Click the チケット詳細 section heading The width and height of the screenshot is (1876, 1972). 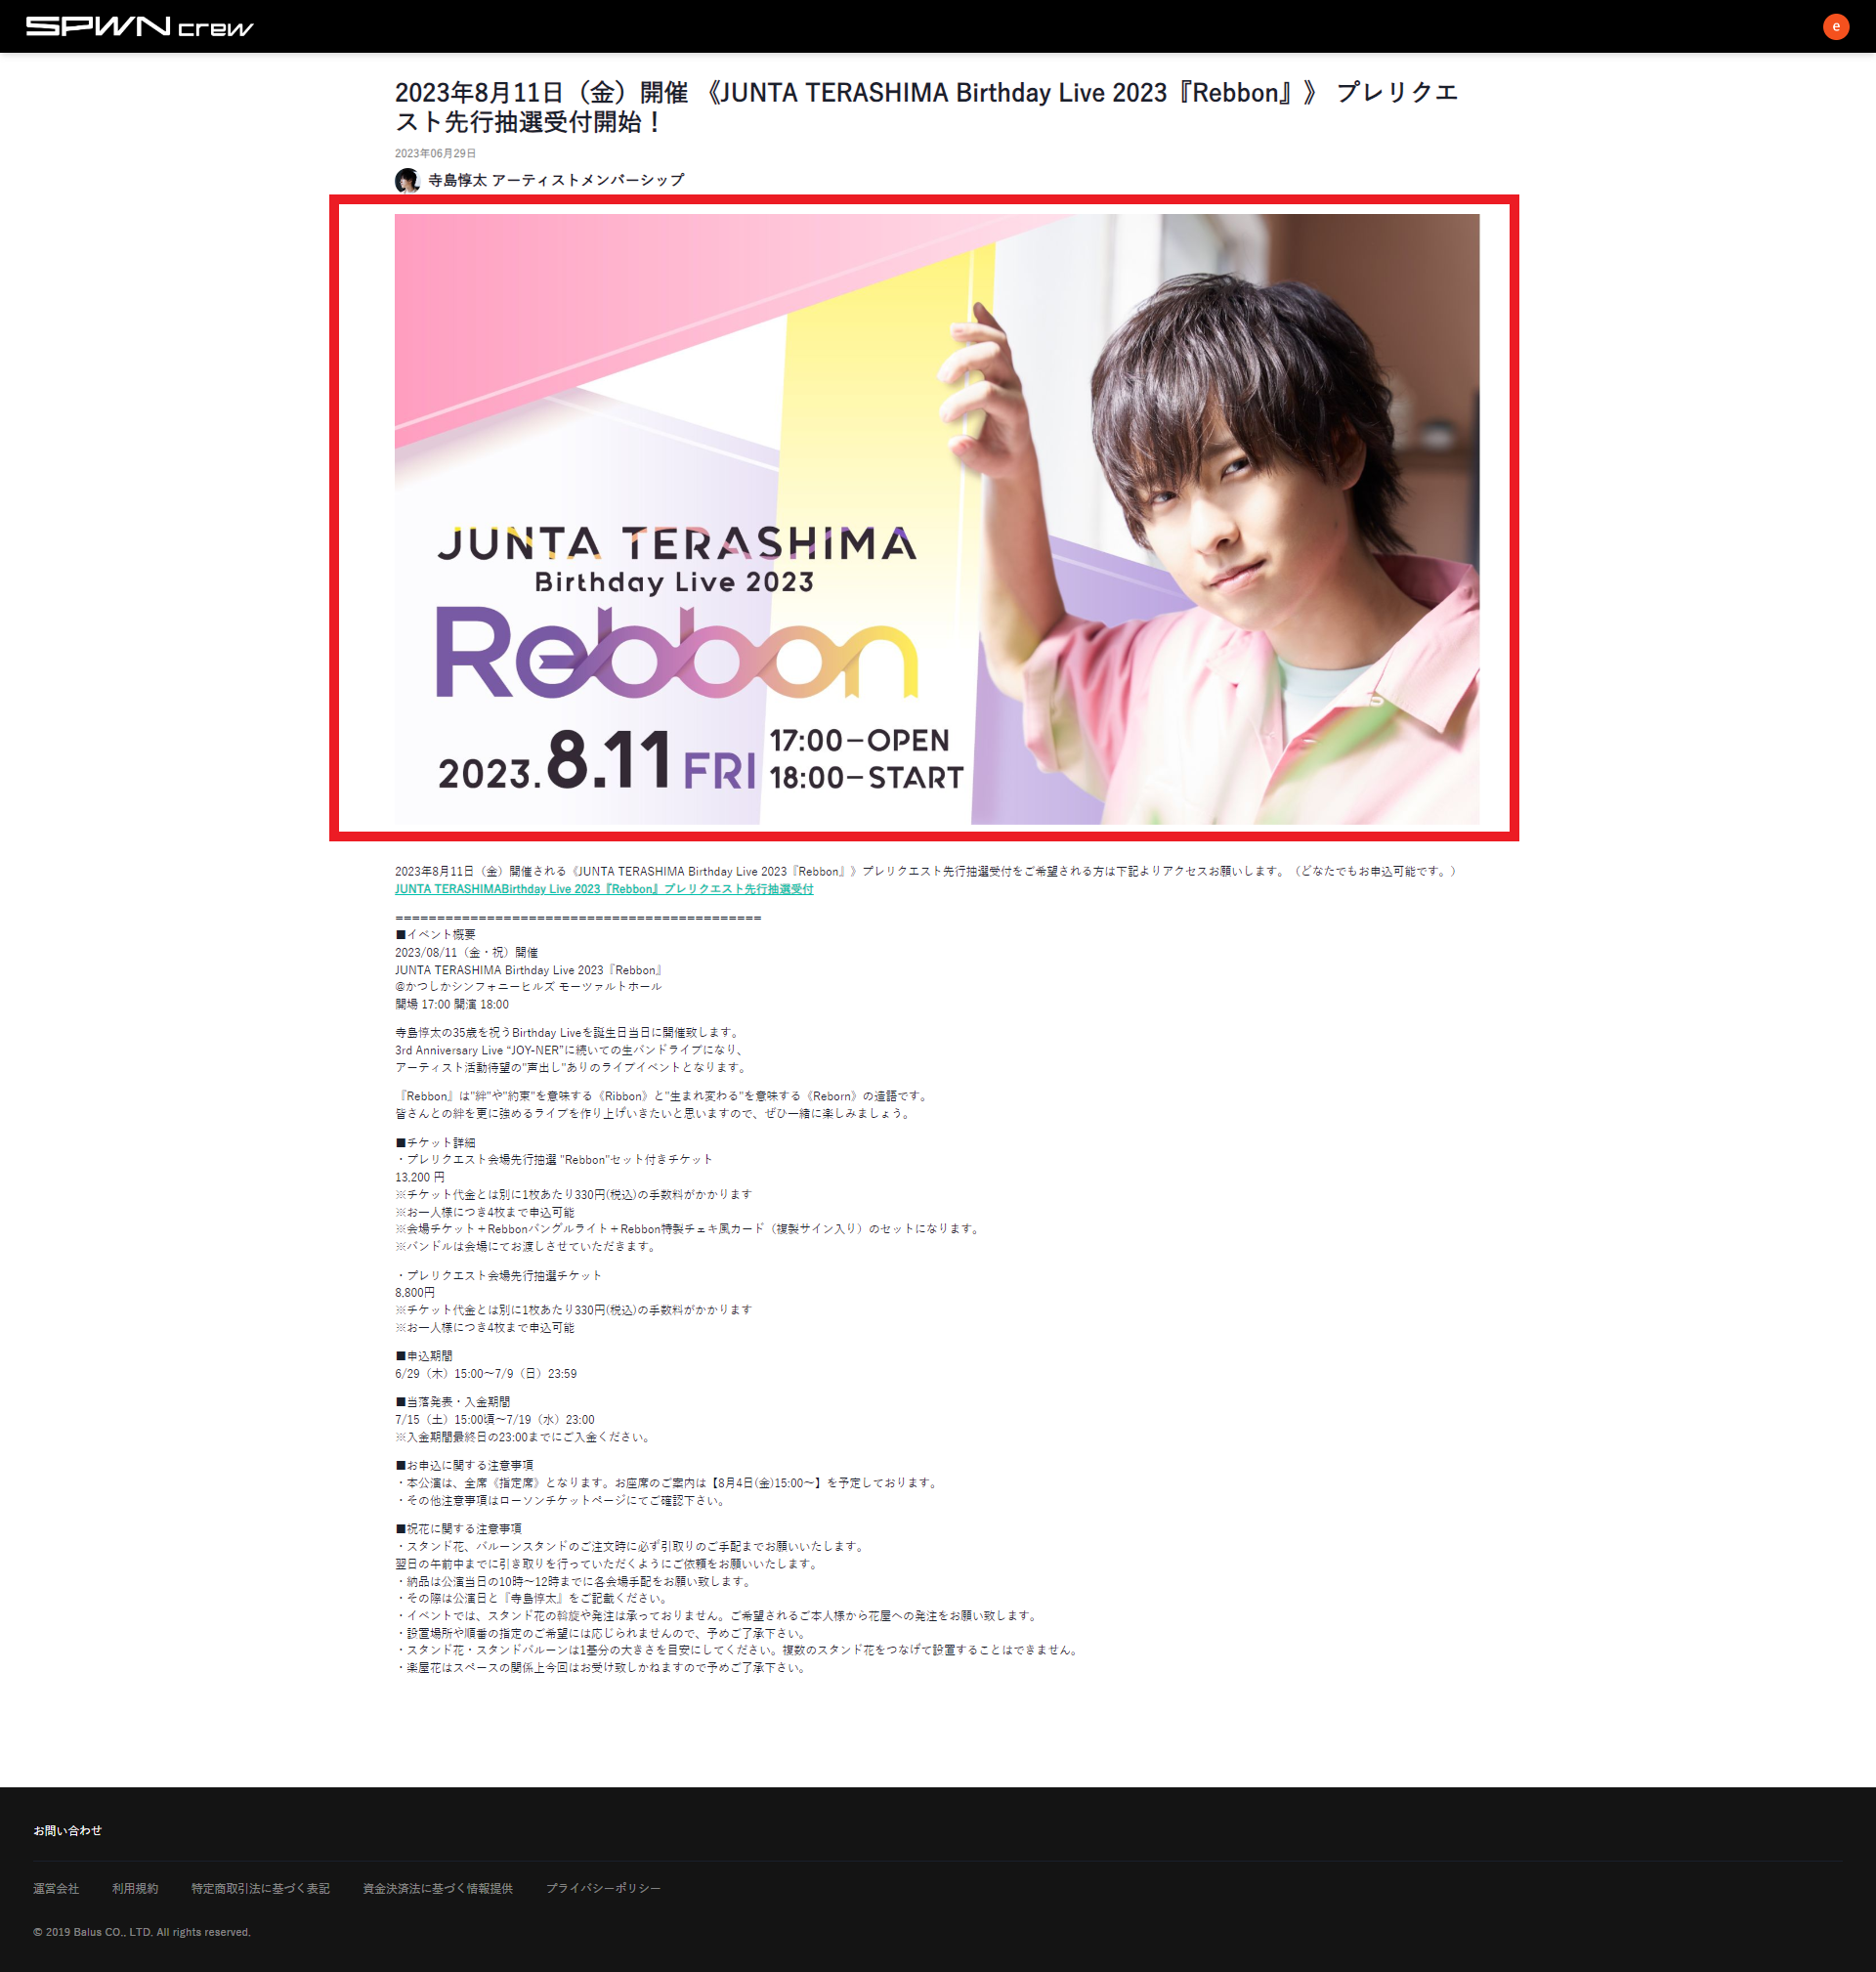pyautogui.click(x=435, y=1141)
